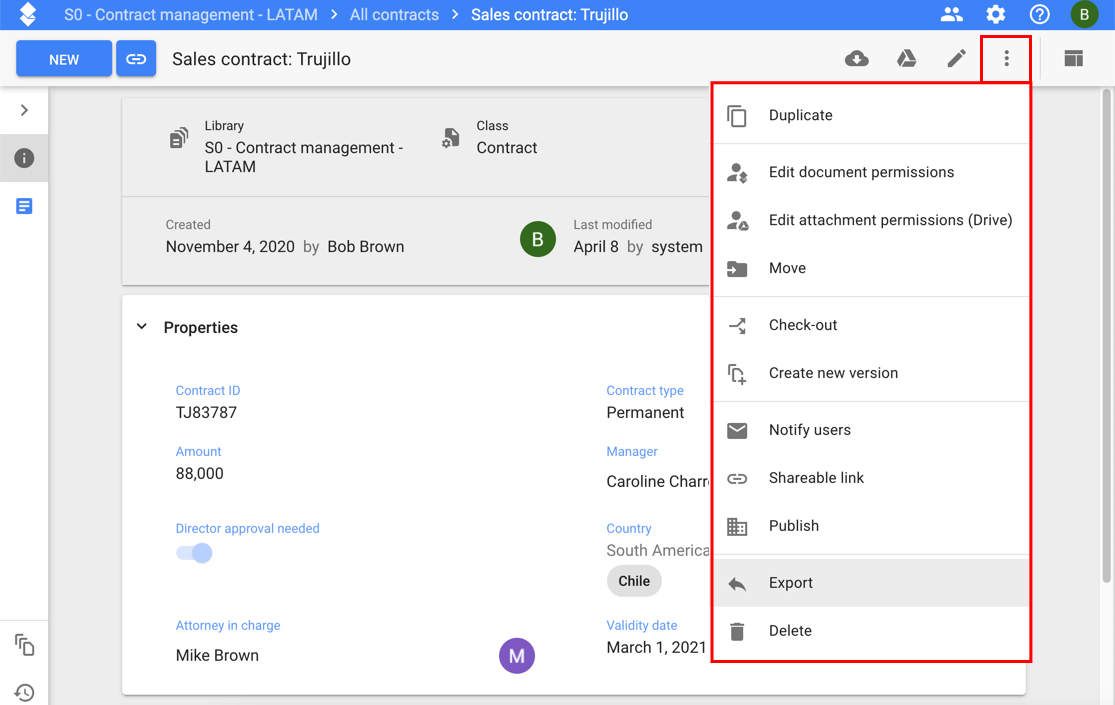
Task: Toggle Director approval needed switch
Action: [194, 553]
